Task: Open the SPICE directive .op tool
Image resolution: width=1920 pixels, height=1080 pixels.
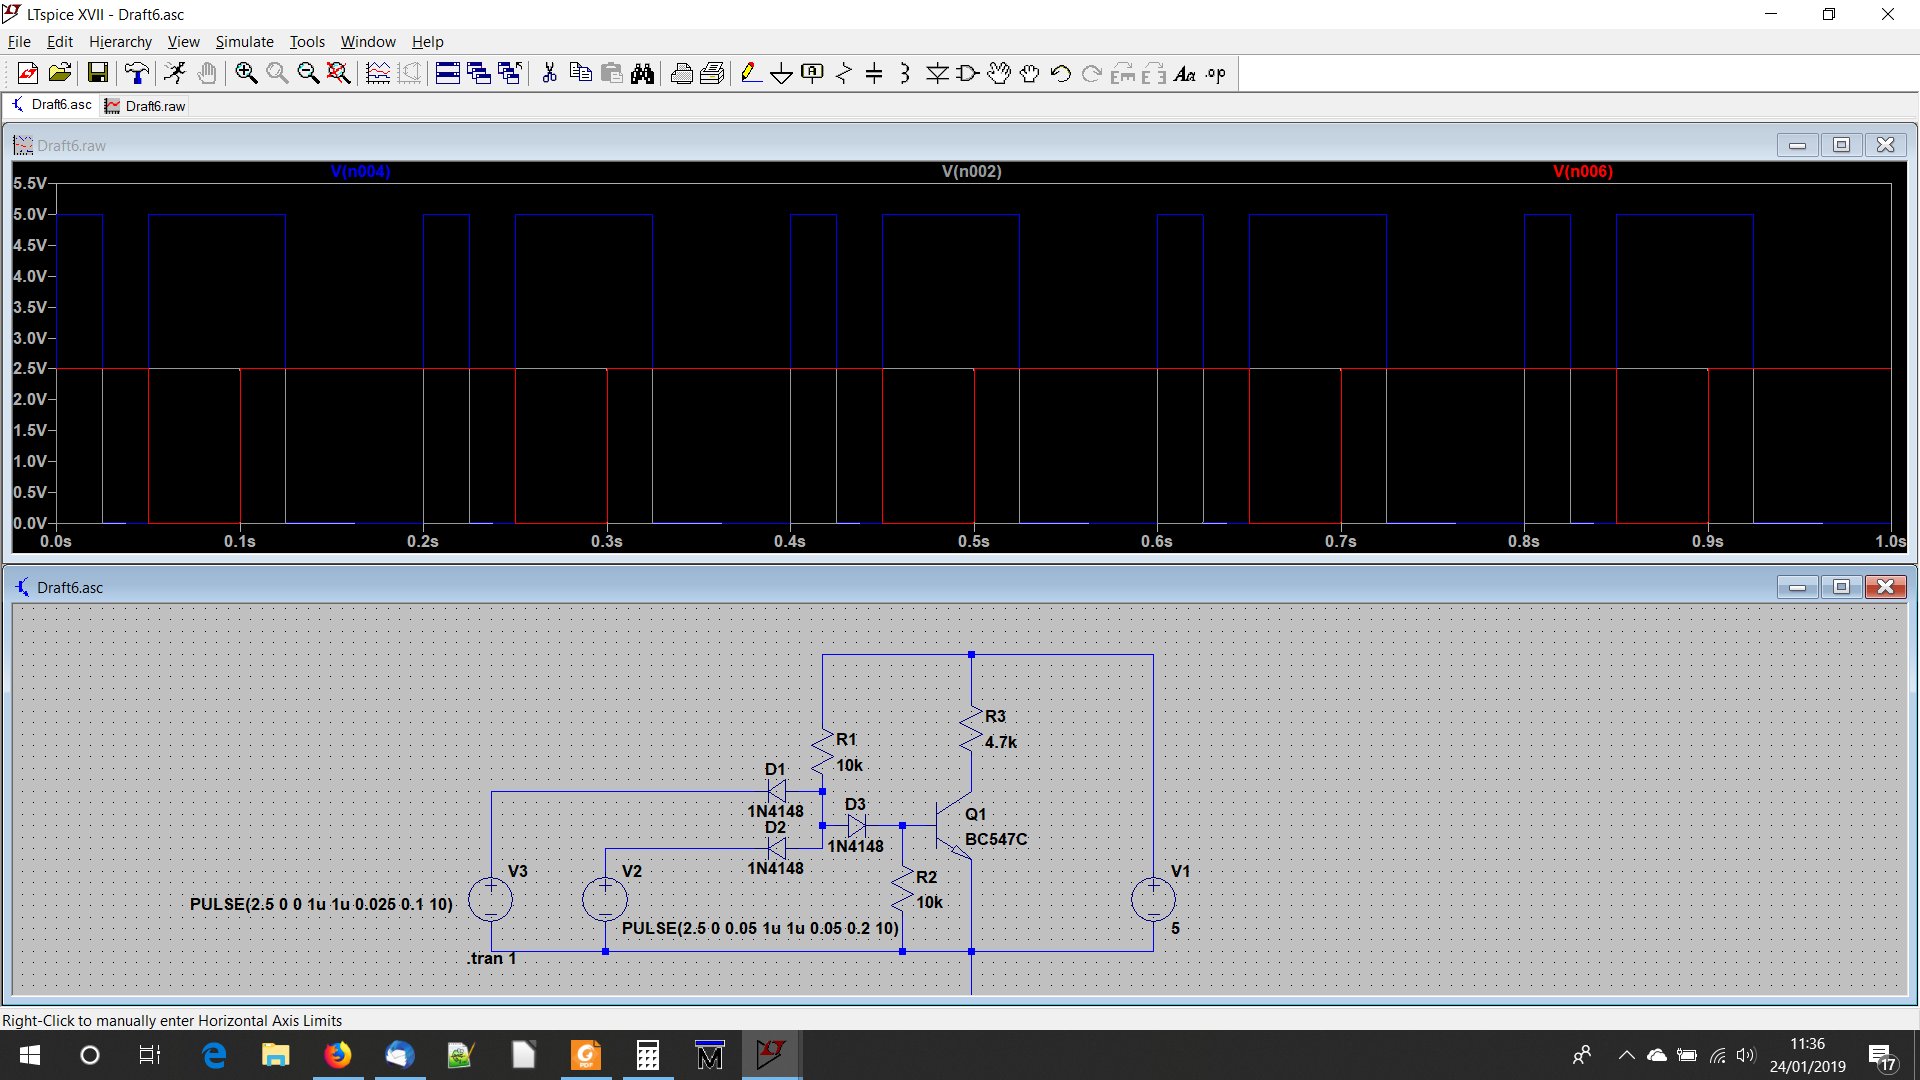Action: click(1216, 73)
